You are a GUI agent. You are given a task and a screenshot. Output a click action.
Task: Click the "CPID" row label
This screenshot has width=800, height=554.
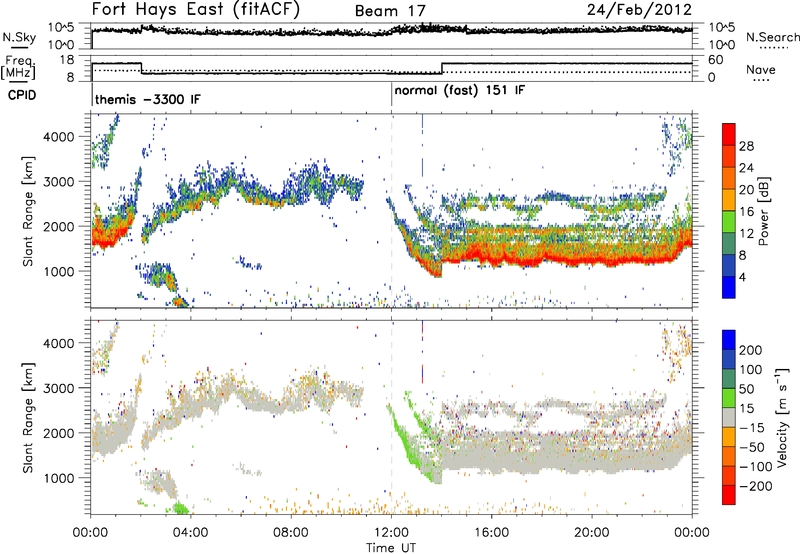22,95
